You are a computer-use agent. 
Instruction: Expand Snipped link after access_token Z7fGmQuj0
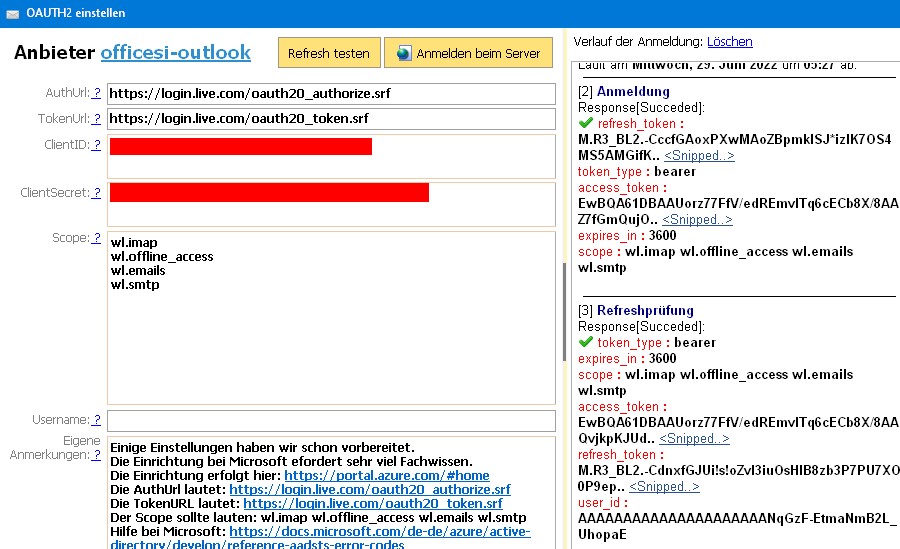697,219
